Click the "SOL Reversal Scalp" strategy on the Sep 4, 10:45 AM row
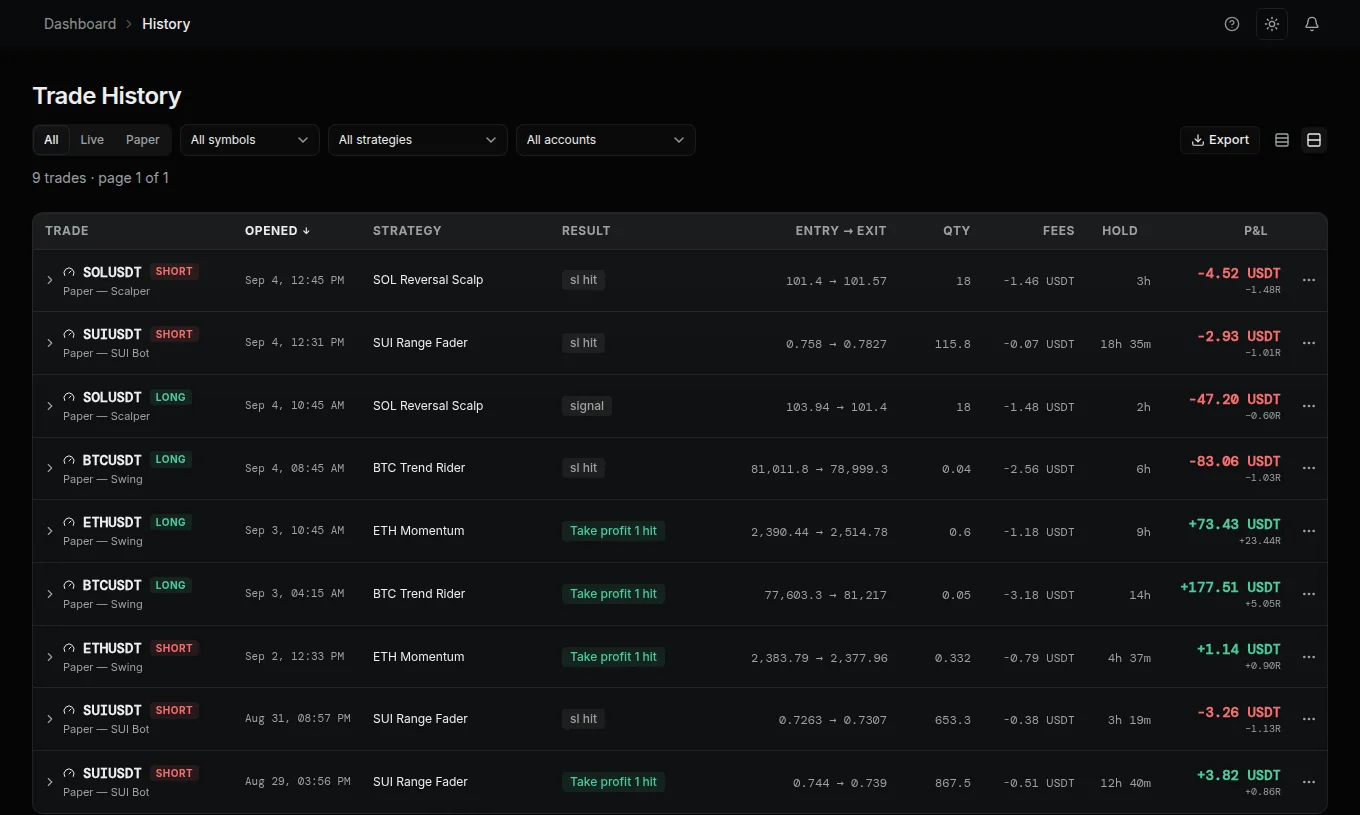 428,406
